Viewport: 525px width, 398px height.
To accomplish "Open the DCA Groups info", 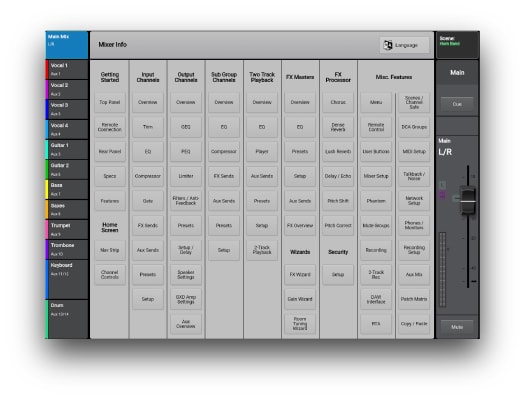I will pos(414,127).
